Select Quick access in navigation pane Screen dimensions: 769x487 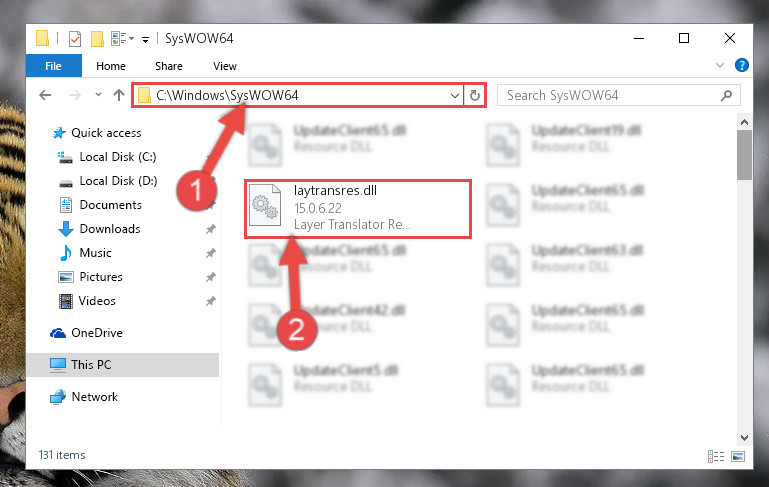[x=106, y=133]
